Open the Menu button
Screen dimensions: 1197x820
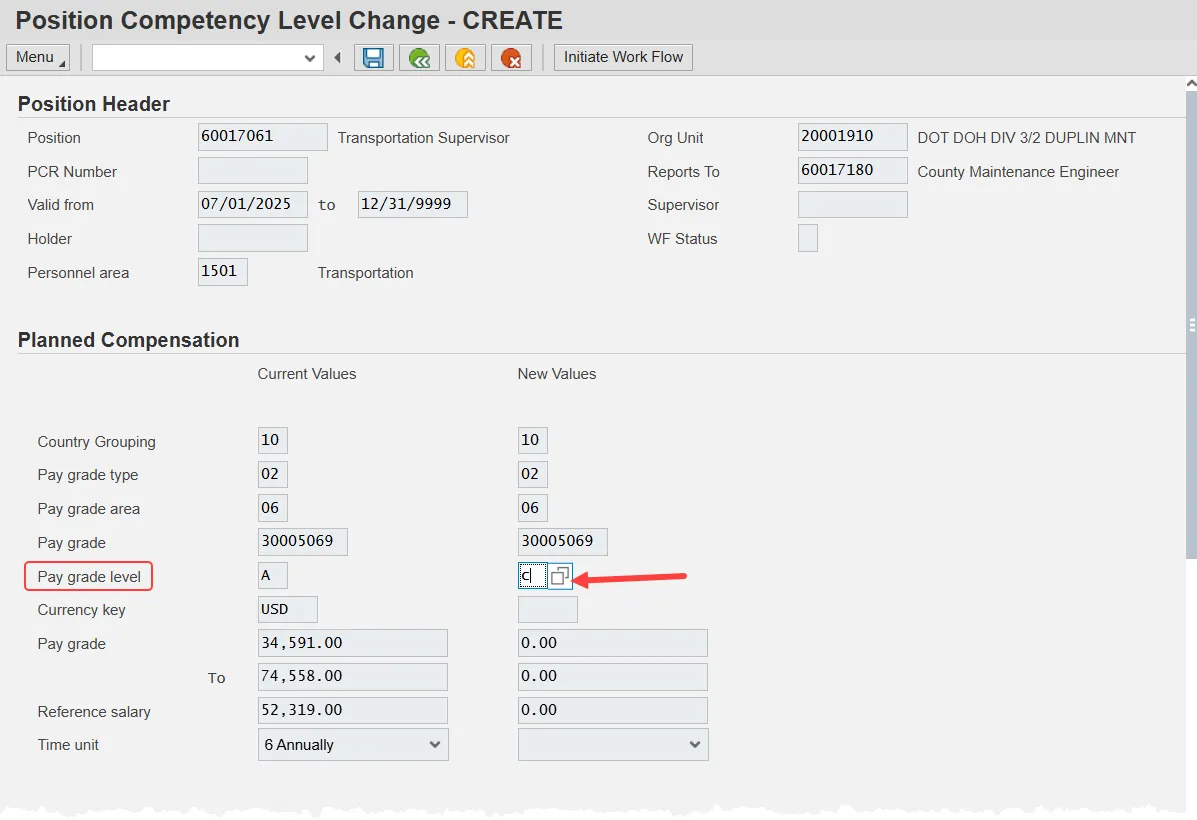pos(38,58)
